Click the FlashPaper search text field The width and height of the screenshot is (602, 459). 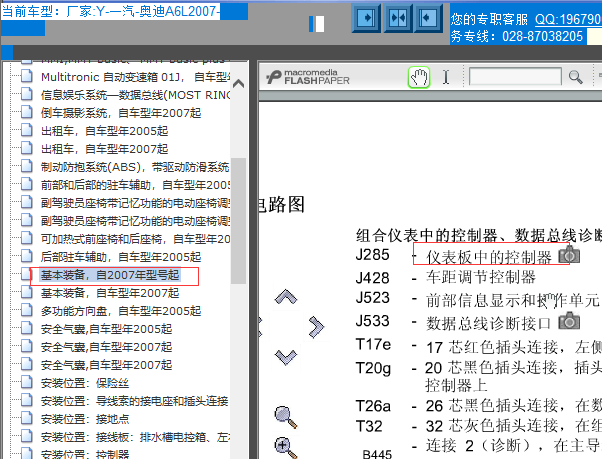point(515,77)
